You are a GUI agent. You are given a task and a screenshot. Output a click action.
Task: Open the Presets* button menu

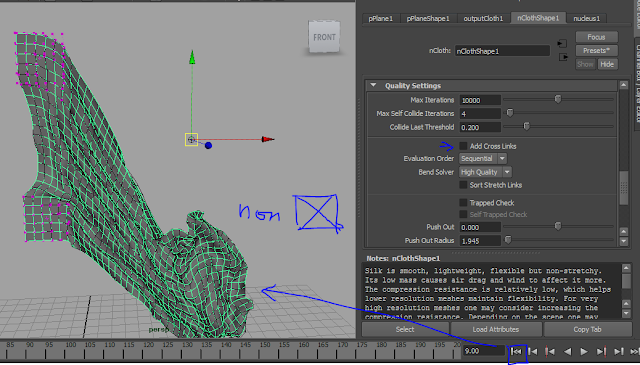(596, 51)
